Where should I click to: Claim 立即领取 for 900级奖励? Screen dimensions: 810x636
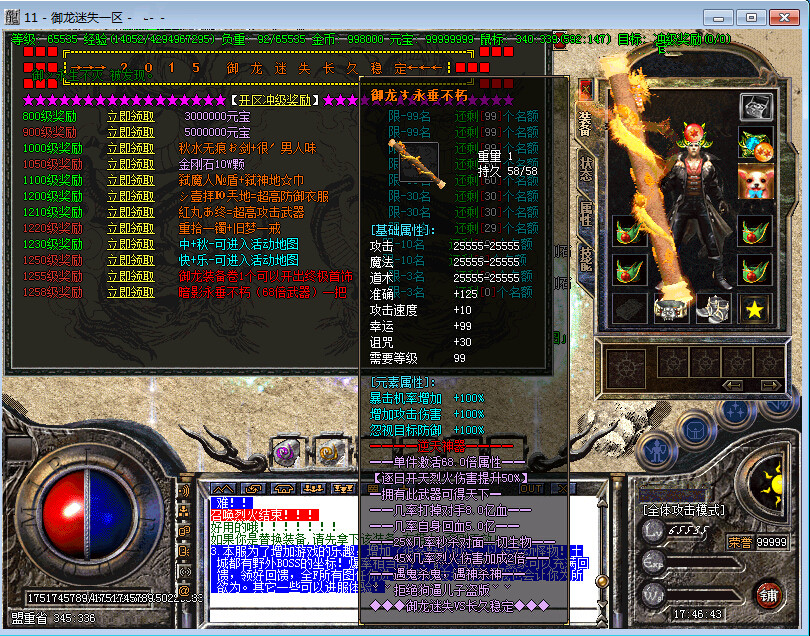[x=131, y=132]
